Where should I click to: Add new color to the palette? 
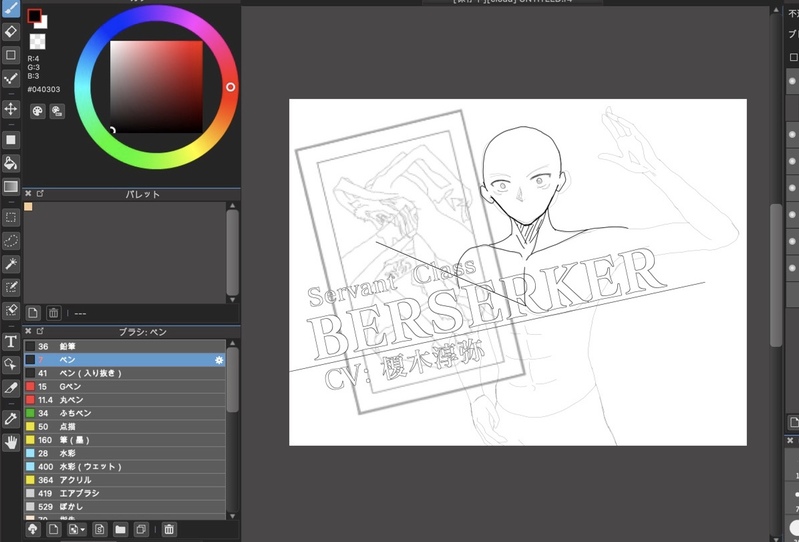coord(33,312)
